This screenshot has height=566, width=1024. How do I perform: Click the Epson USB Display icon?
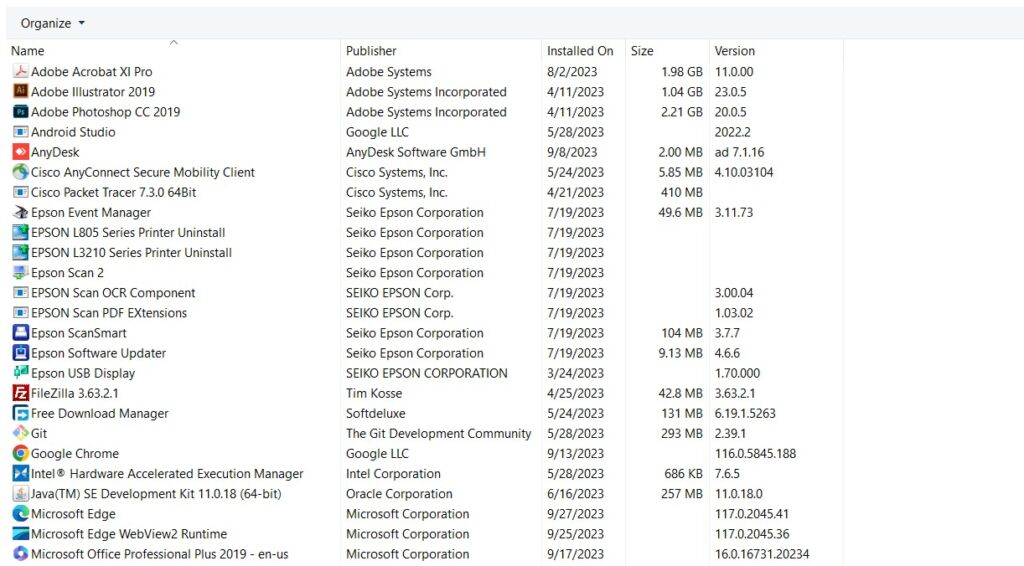[21, 373]
